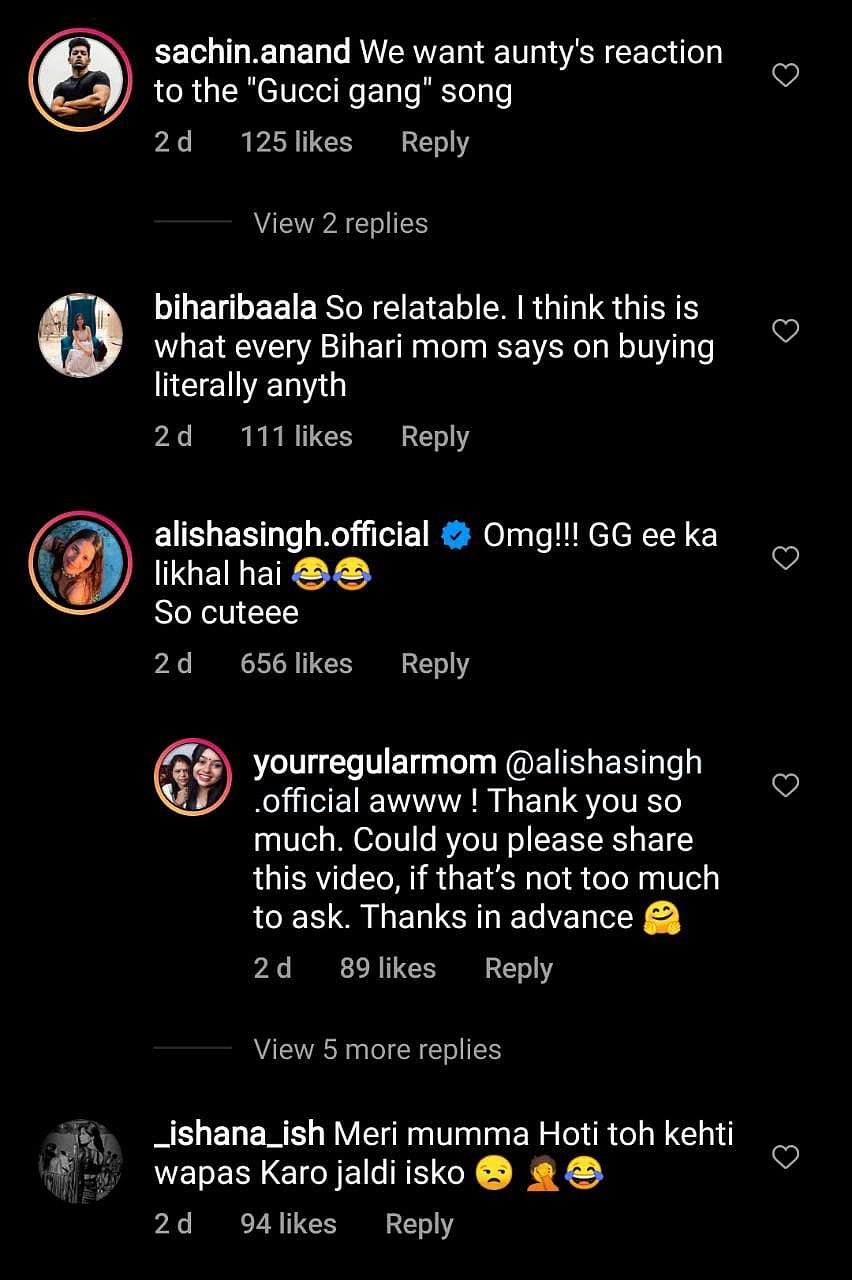Reply to biharibaala's comment
This screenshot has width=852, height=1280.
(x=434, y=436)
